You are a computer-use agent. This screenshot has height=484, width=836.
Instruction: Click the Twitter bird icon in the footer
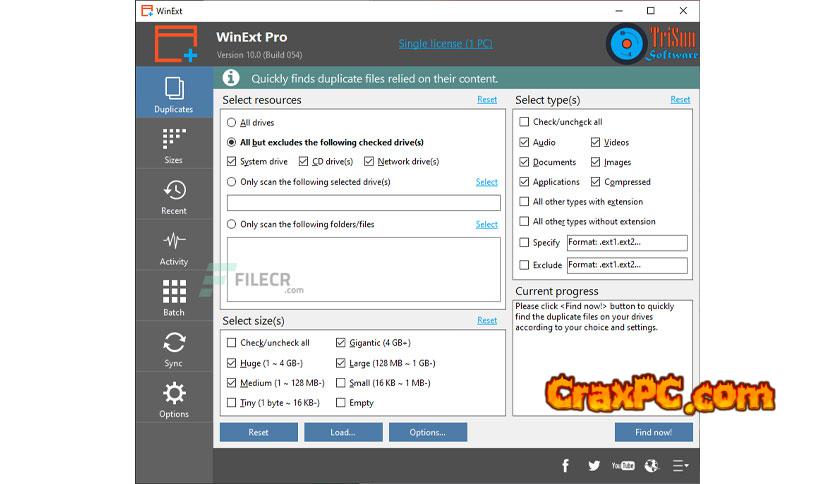(x=594, y=465)
